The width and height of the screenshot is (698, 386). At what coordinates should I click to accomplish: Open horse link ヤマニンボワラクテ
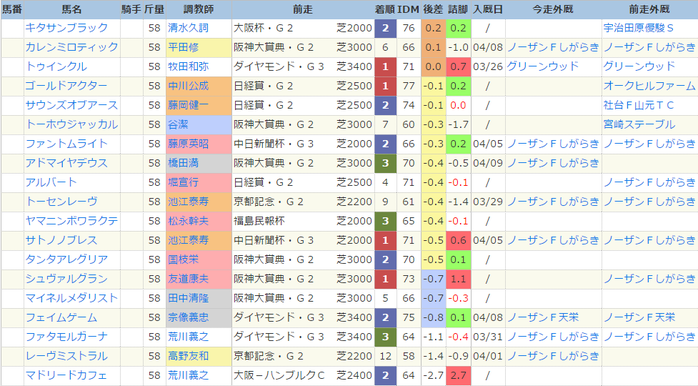pyautogui.click(x=72, y=221)
